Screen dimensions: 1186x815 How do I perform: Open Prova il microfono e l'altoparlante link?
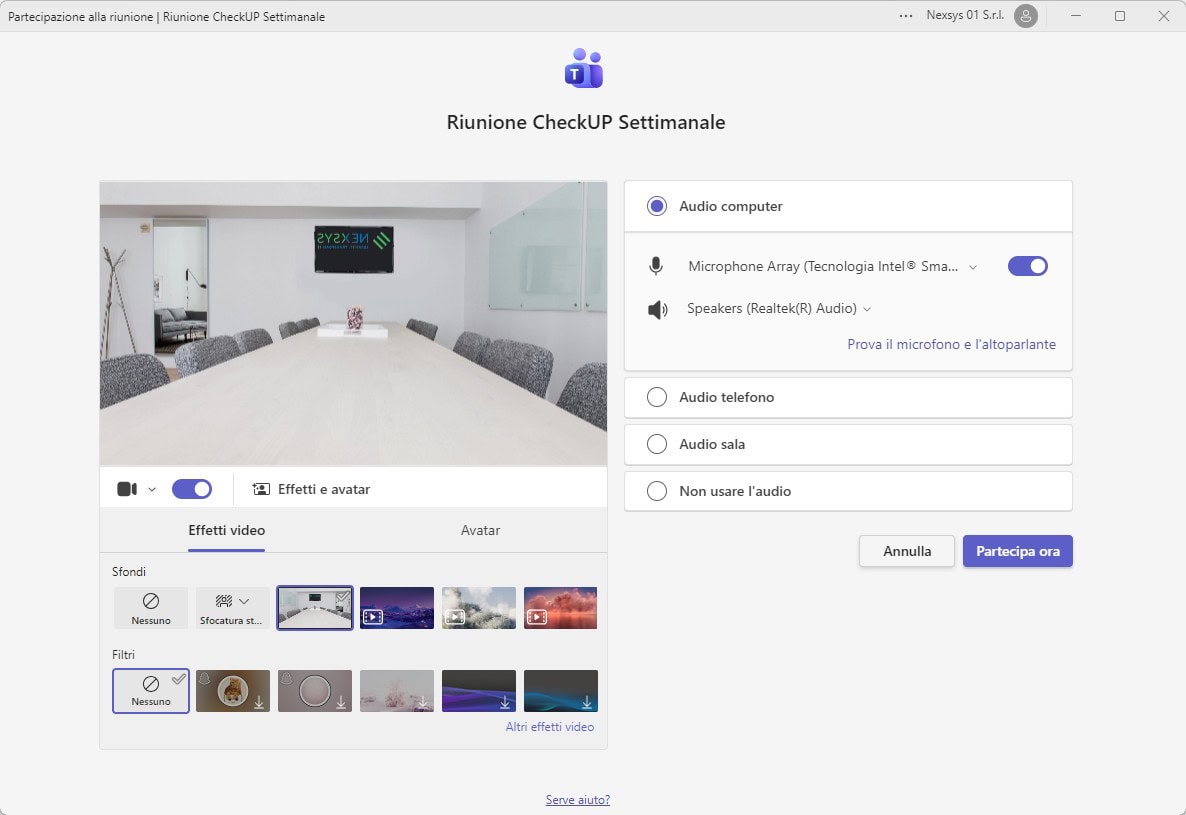952,344
